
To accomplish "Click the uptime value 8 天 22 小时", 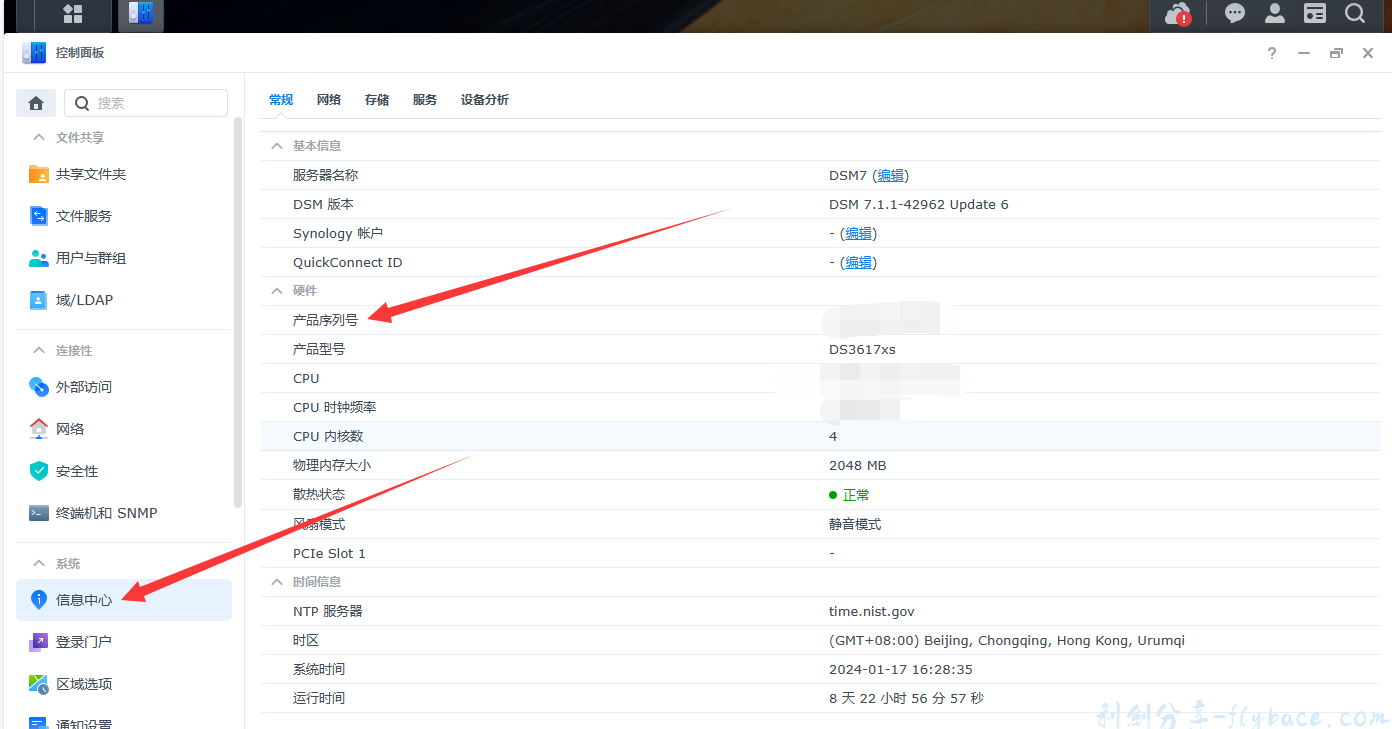I will click(906, 698).
